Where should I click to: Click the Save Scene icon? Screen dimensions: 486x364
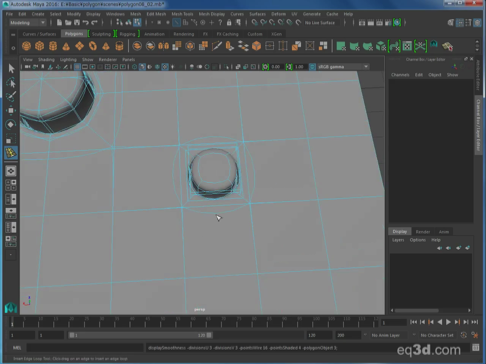tap(77, 23)
